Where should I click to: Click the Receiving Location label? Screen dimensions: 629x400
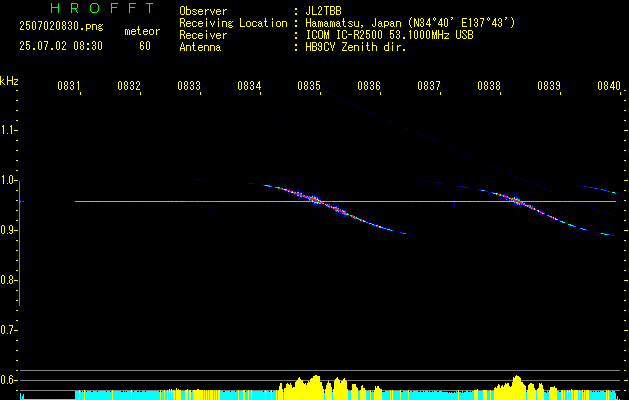[x=233, y=23]
